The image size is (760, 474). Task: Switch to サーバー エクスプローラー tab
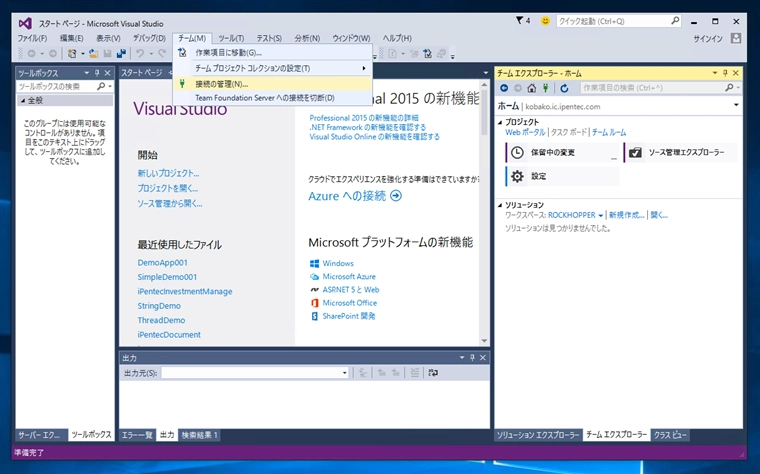coord(40,435)
